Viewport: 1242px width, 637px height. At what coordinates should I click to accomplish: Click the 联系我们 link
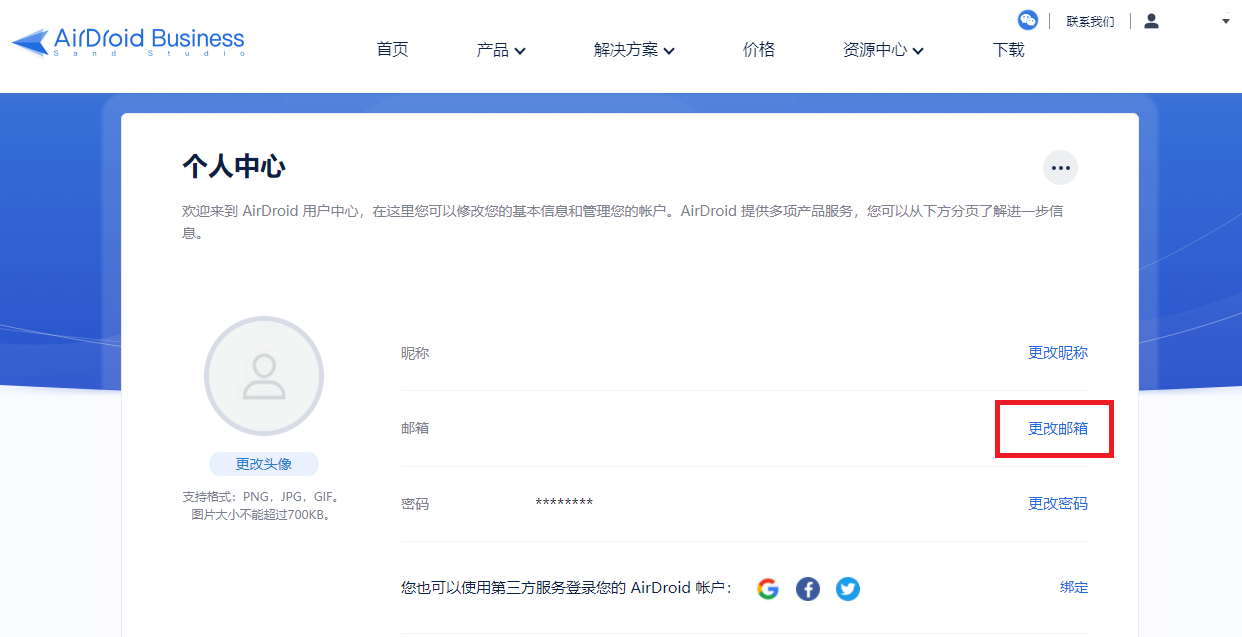click(1090, 21)
